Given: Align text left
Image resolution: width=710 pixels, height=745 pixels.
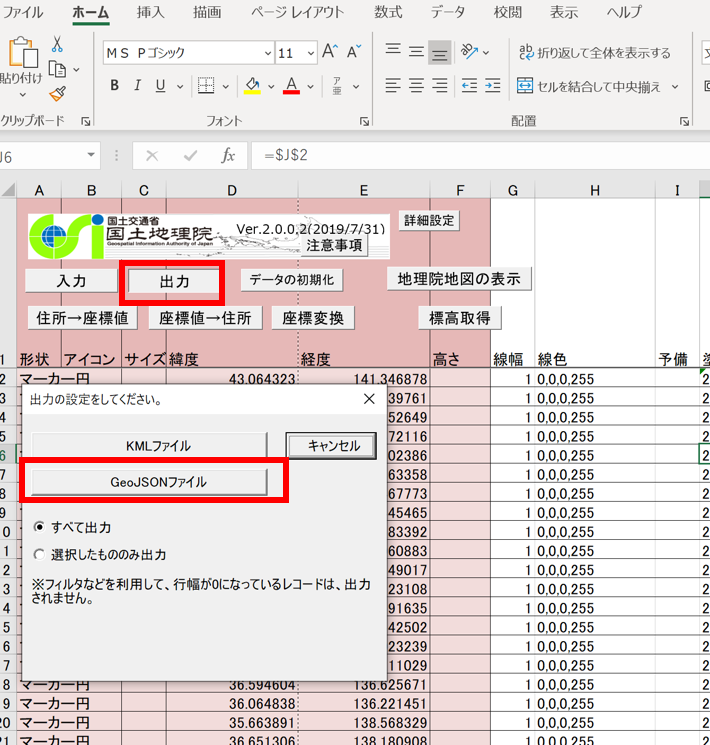Looking at the screenshot, I should 393,86.
